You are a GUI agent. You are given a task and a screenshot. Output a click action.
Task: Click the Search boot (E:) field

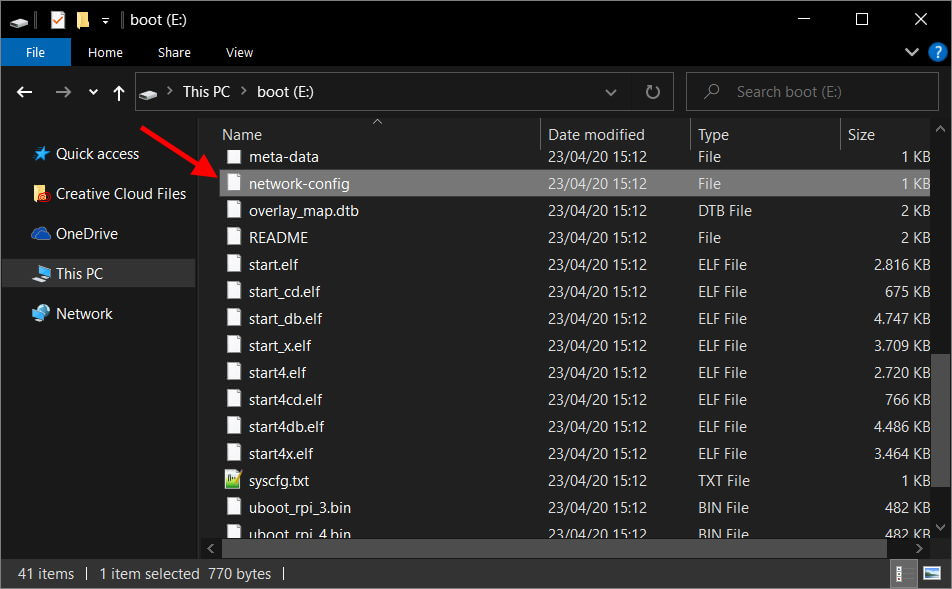(x=812, y=92)
